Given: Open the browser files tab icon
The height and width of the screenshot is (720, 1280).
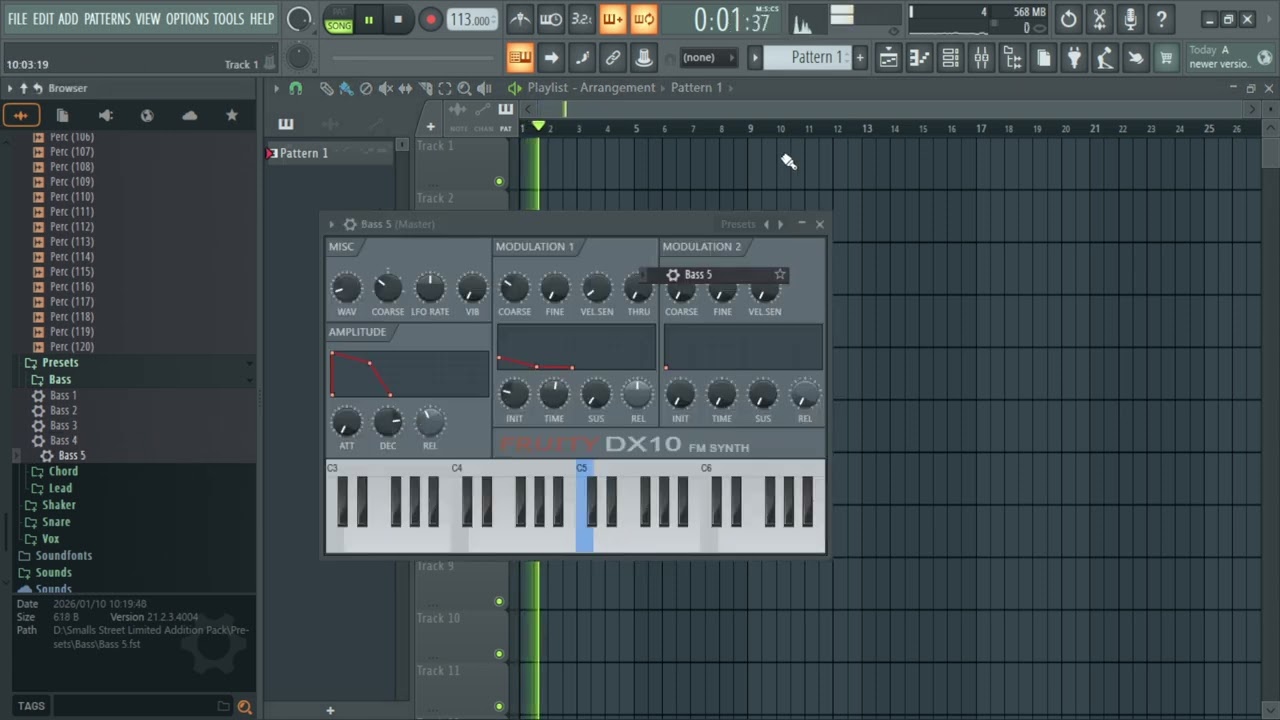Looking at the screenshot, I should 63,115.
